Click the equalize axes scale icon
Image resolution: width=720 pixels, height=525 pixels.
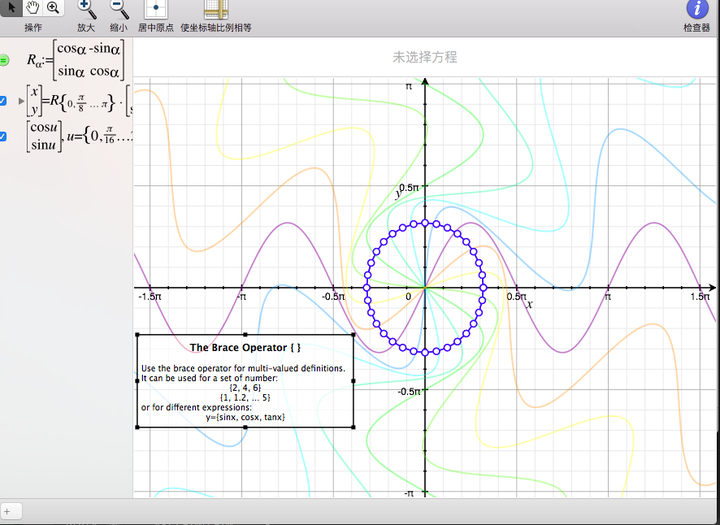216,9
